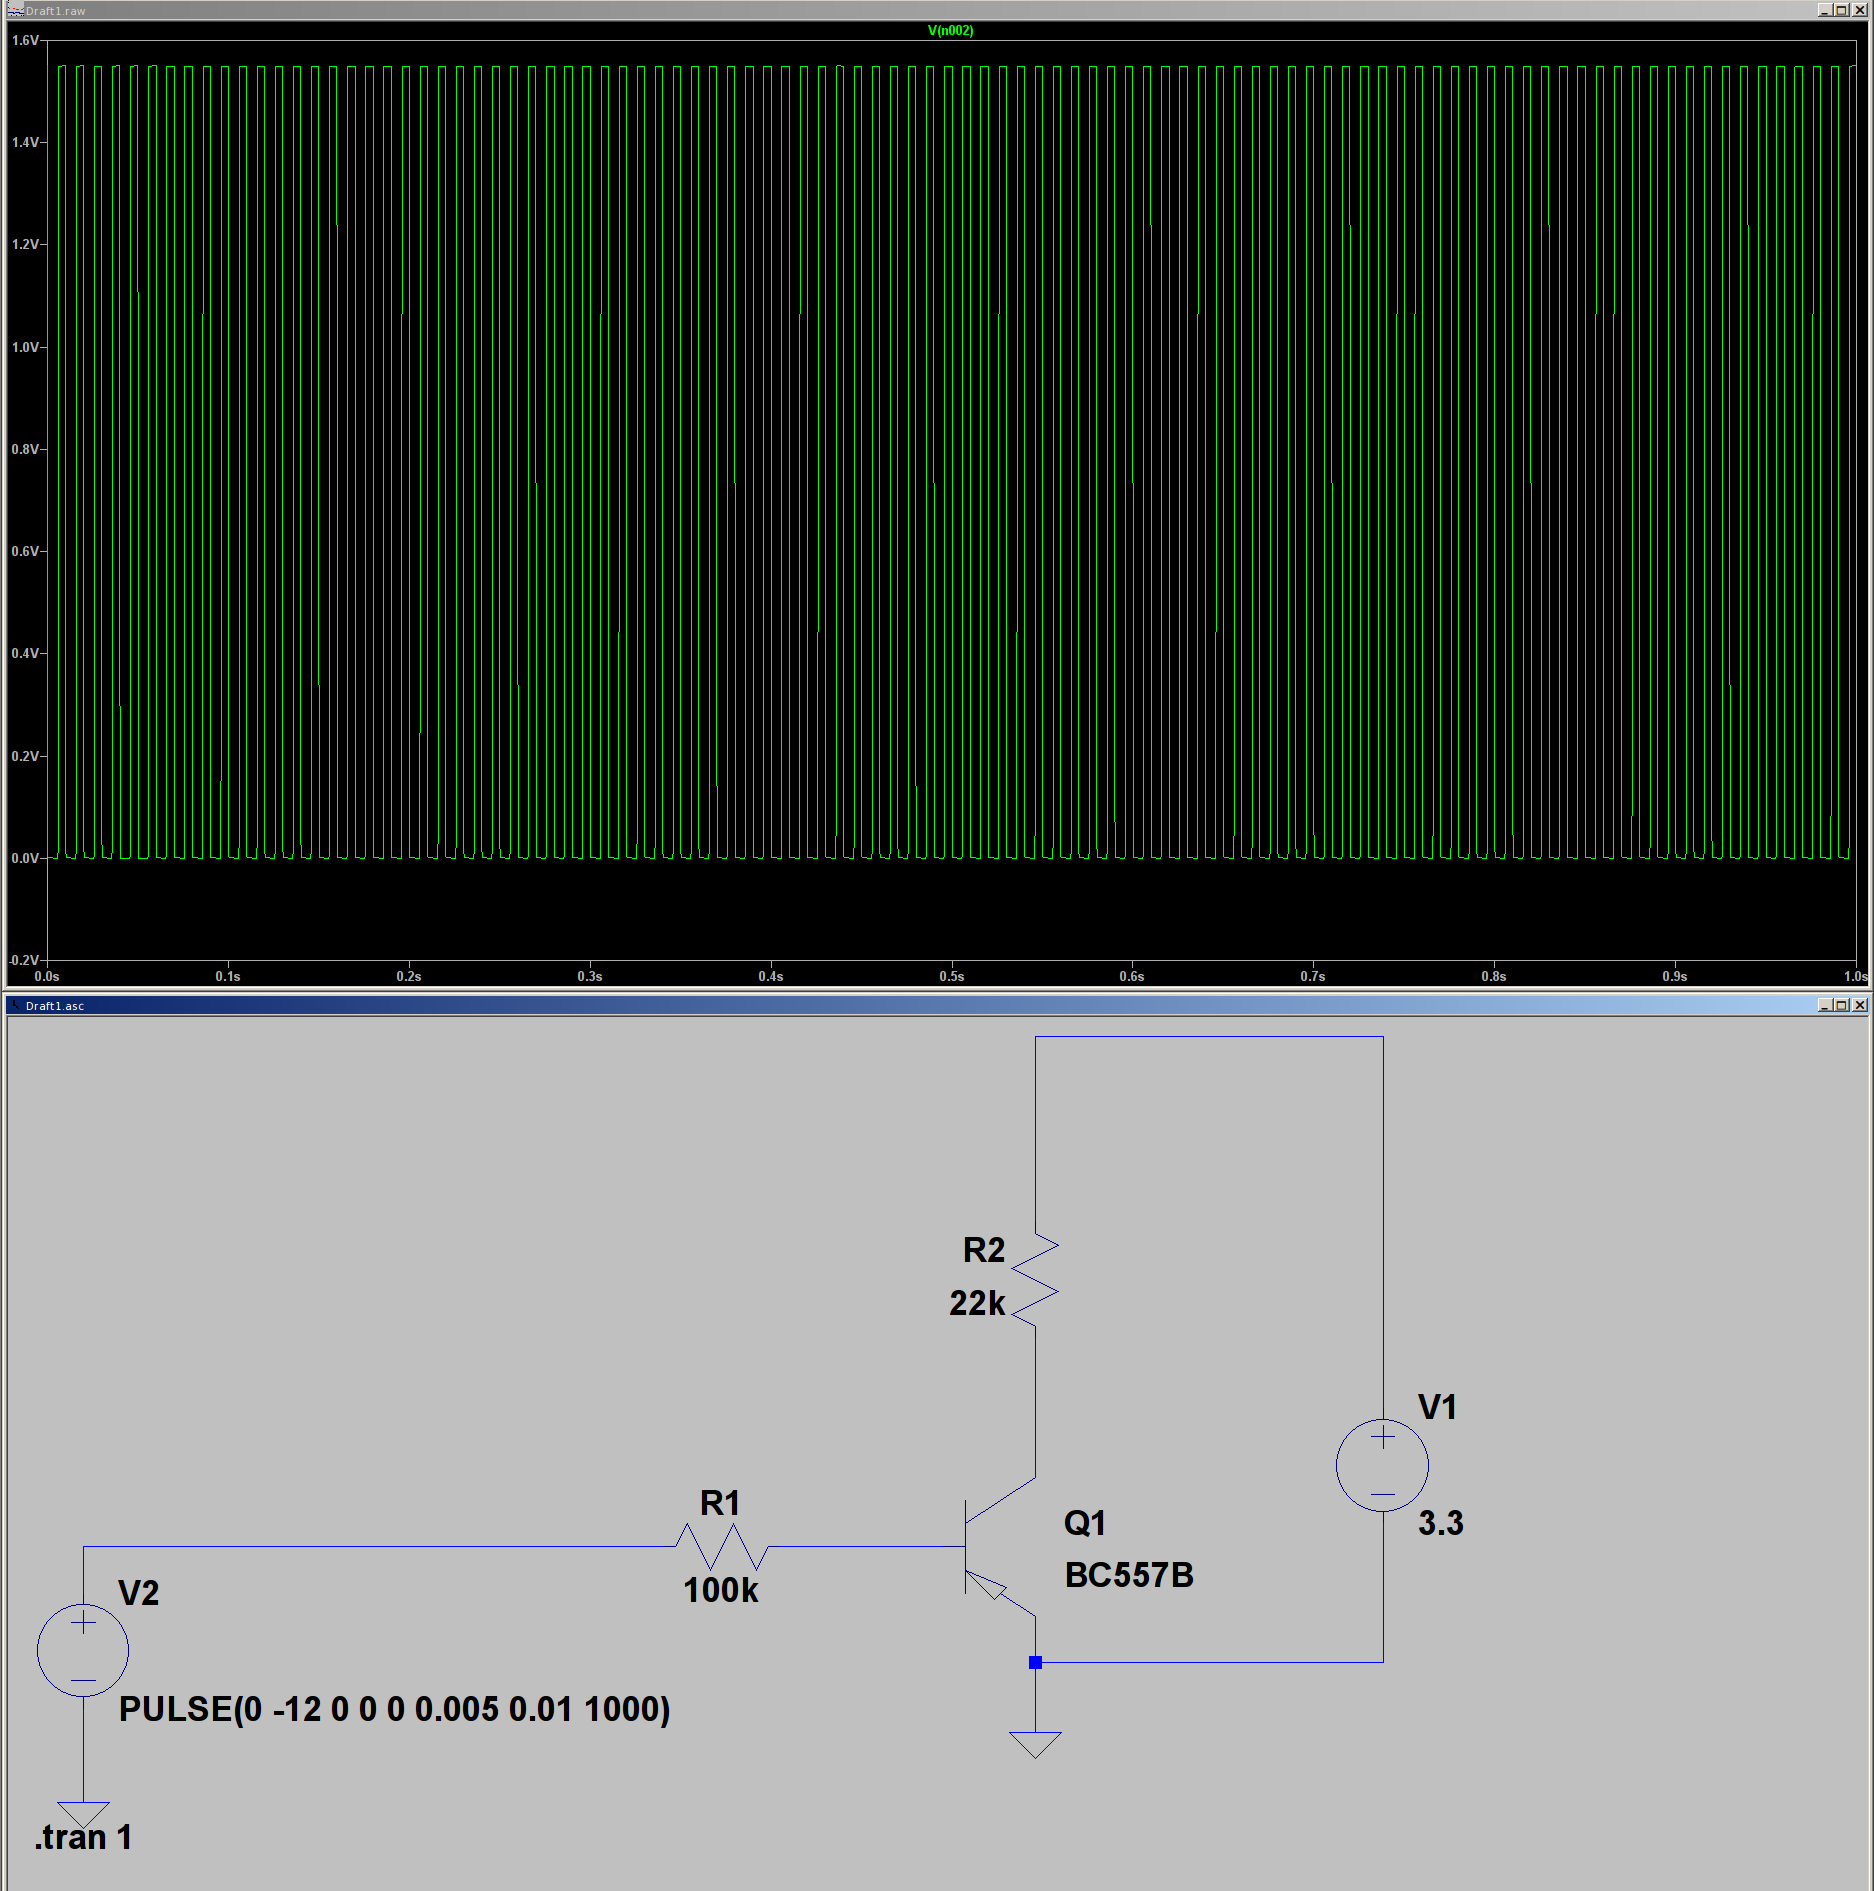Click the 1.0V vertical axis label
Viewport: 1874px width, 1891px height.
pyautogui.click(x=25, y=347)
